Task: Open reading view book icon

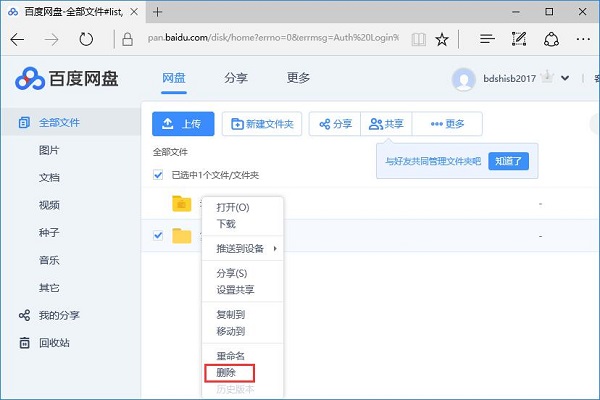Action: point(419,39)
